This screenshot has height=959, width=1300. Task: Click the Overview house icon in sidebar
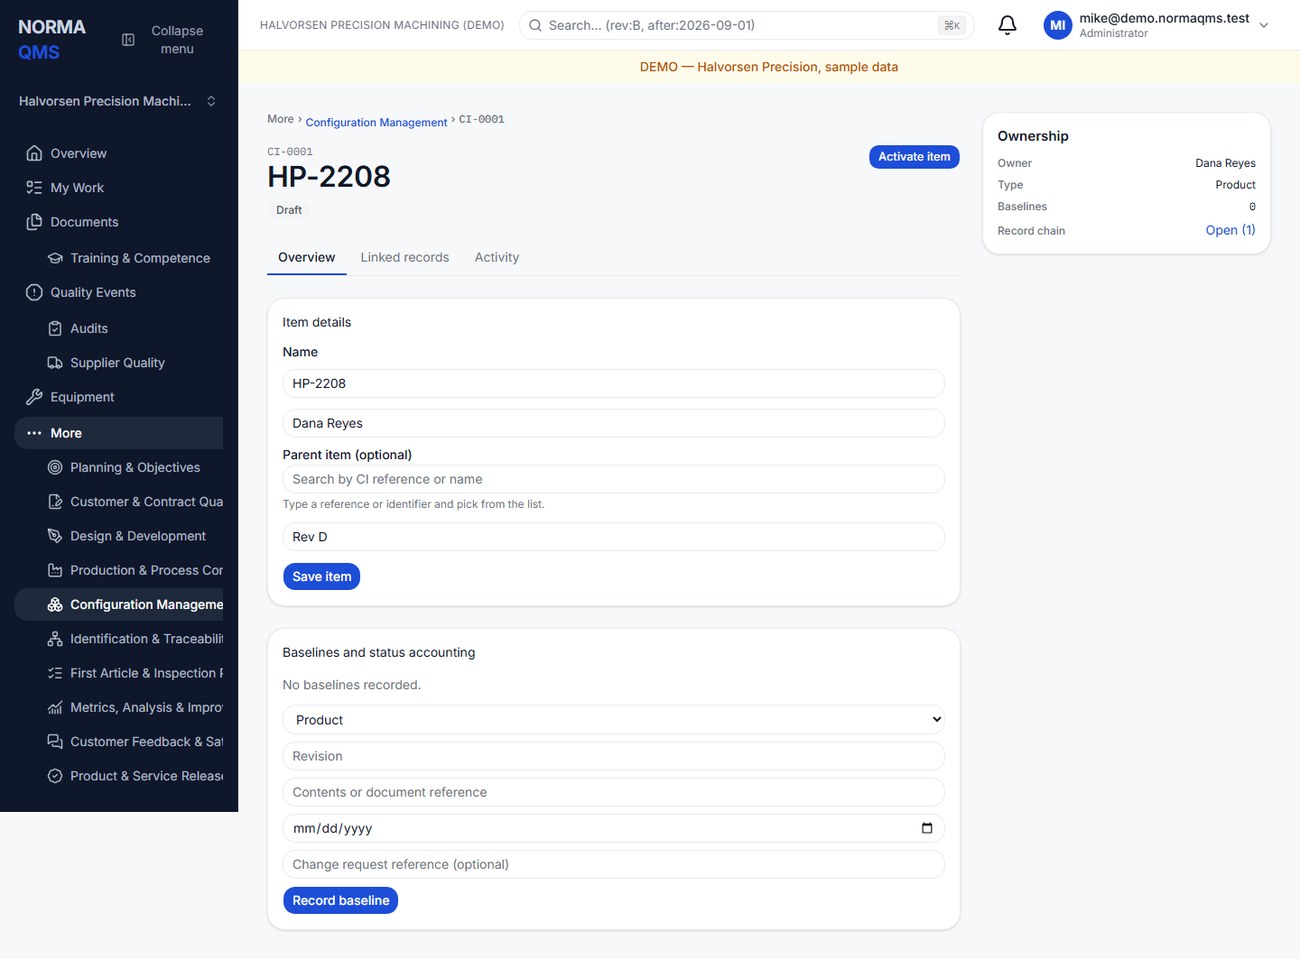click(x=34, y=153)
